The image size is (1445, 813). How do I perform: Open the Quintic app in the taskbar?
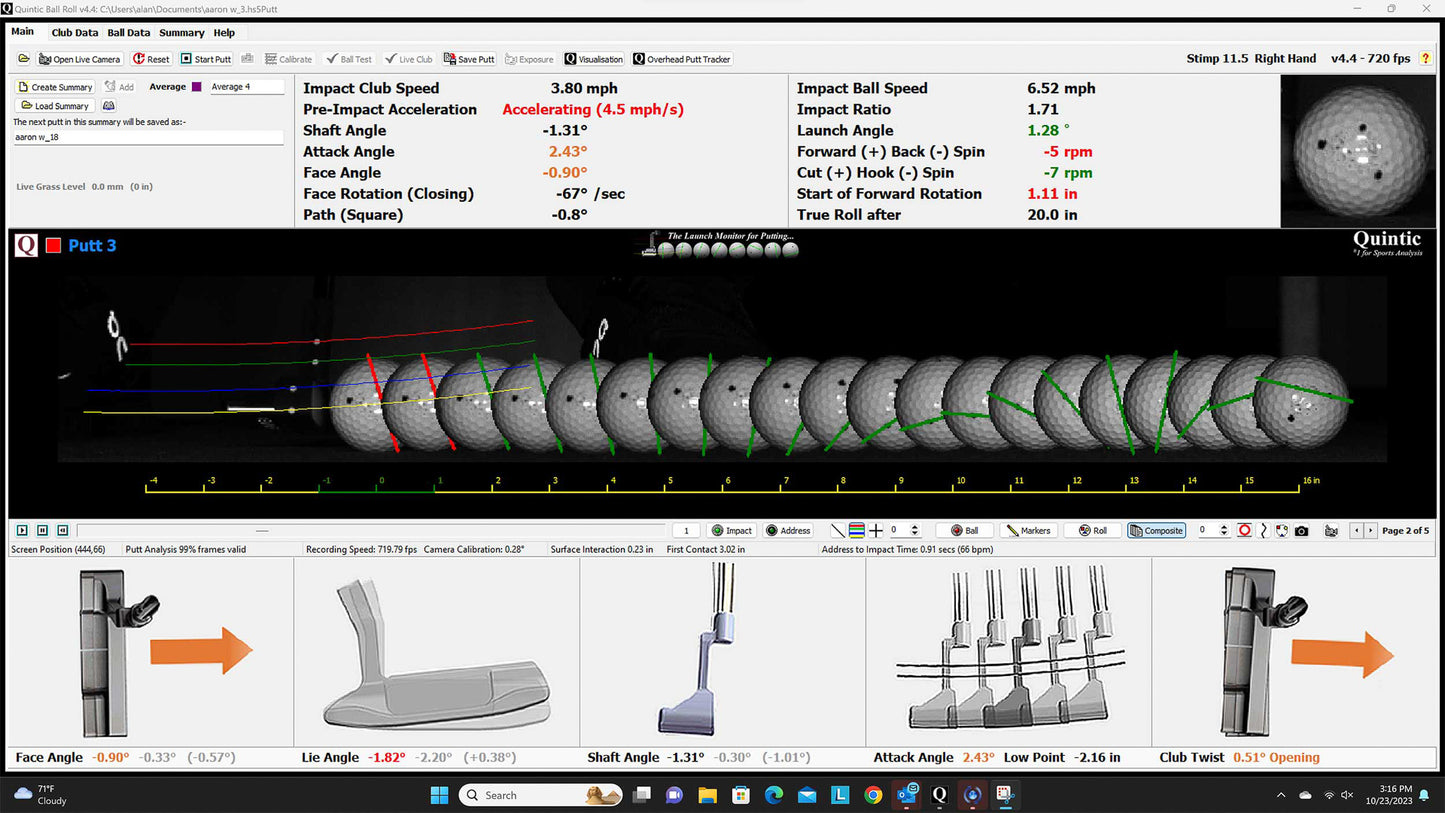coord(939,795)
